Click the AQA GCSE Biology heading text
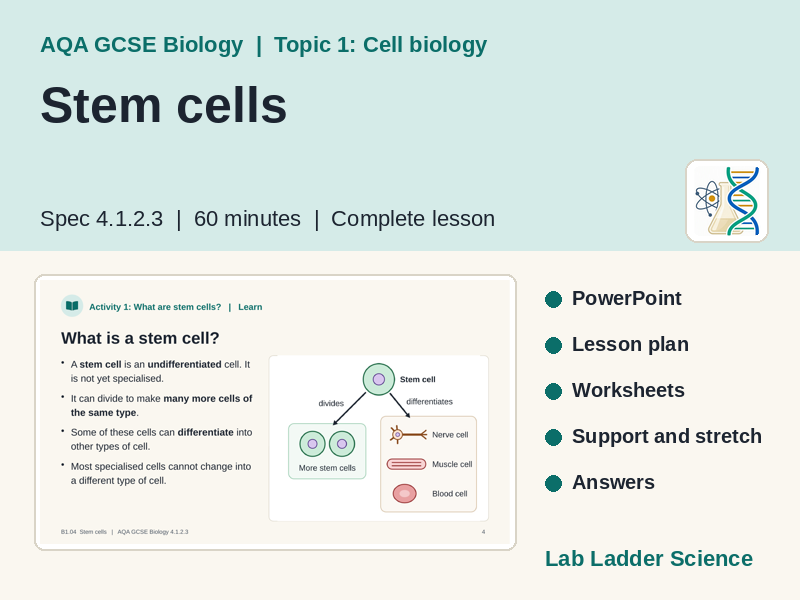 (x=142, y=45)
